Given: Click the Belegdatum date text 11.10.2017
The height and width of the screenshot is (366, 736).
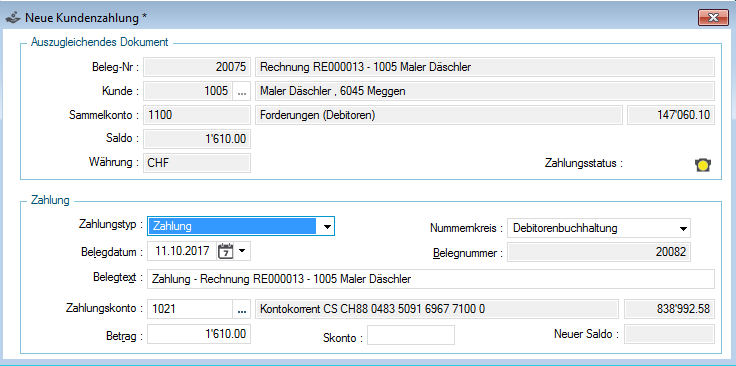Looking at the screenshot, I should 183,251.
